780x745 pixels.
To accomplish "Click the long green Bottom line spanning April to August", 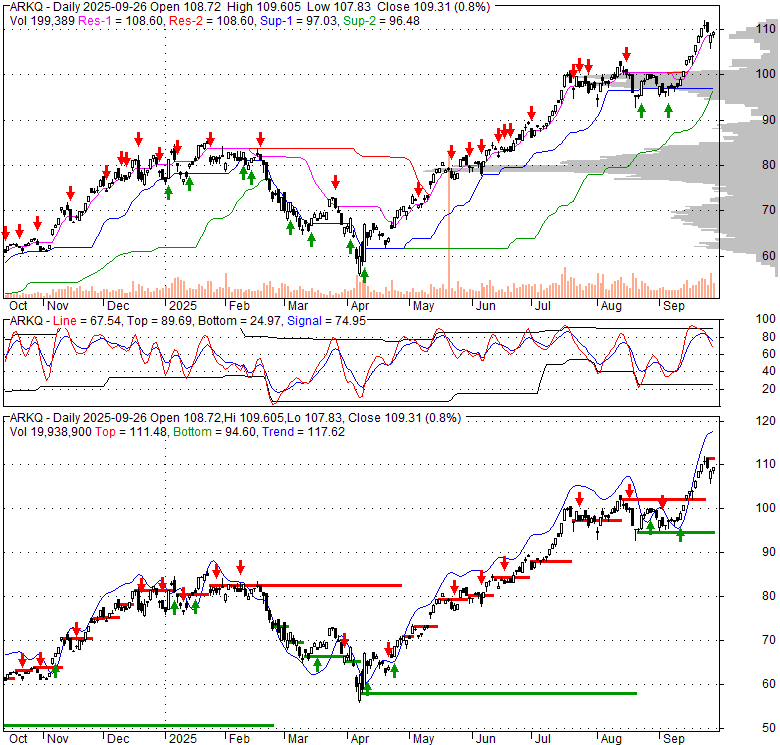I will pos(500,693).
